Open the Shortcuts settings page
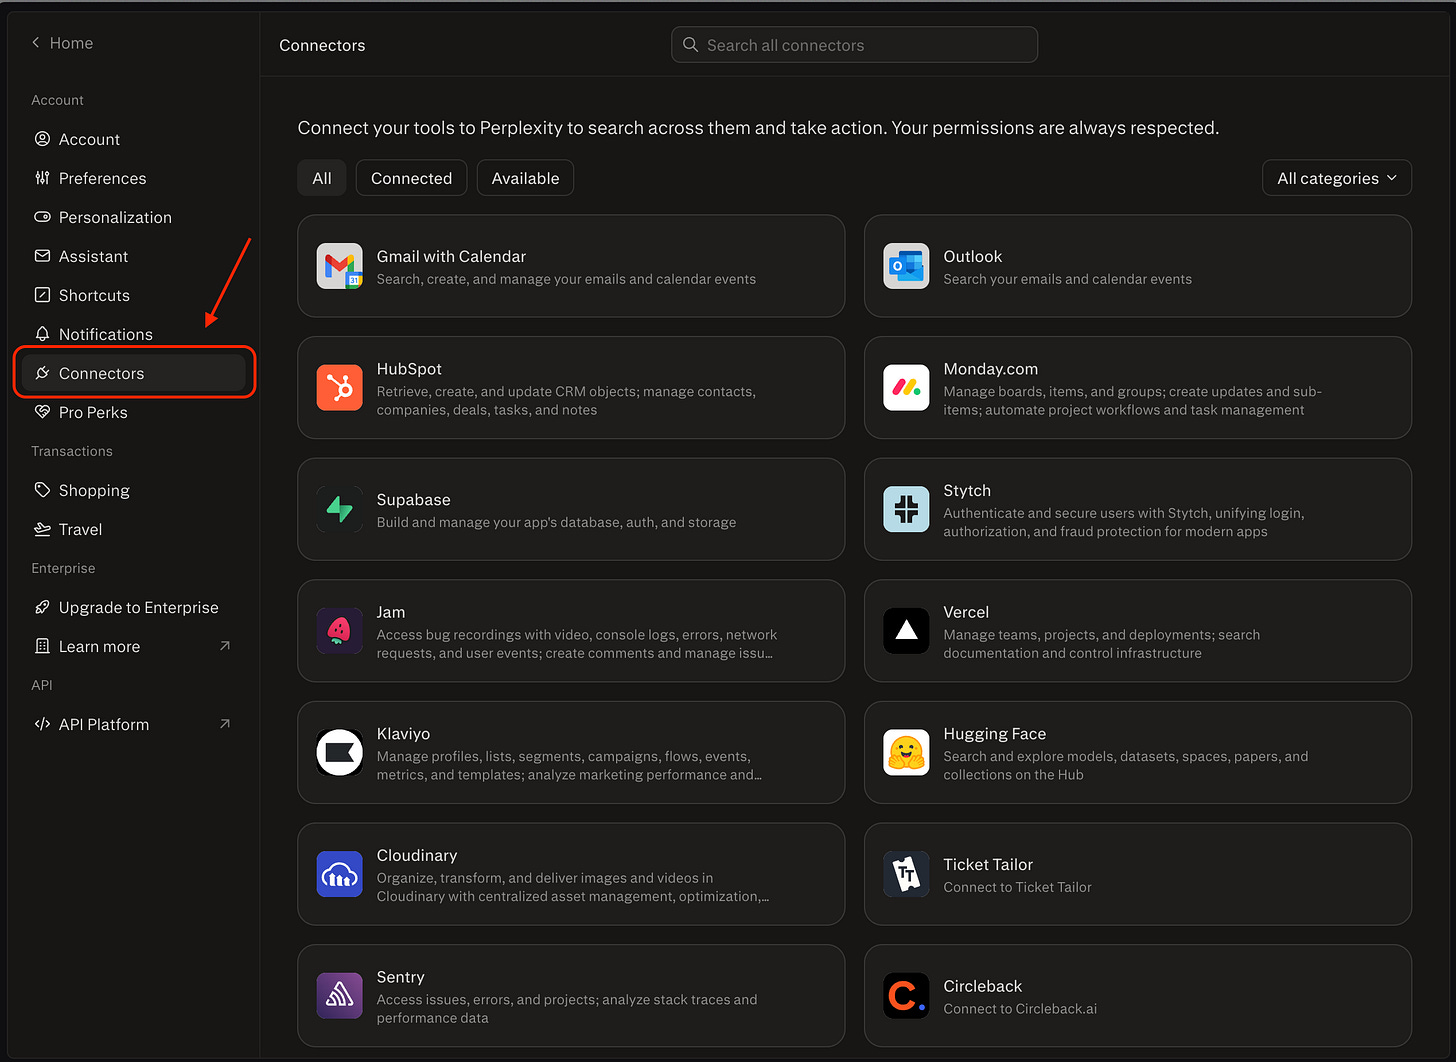Image resolution: width=1456 pixels, height=1062 pixels. [x=94, y=295]
